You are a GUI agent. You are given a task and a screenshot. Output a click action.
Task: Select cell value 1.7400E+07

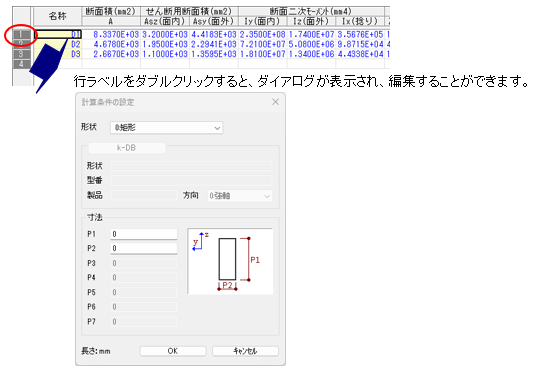point(311,34)
